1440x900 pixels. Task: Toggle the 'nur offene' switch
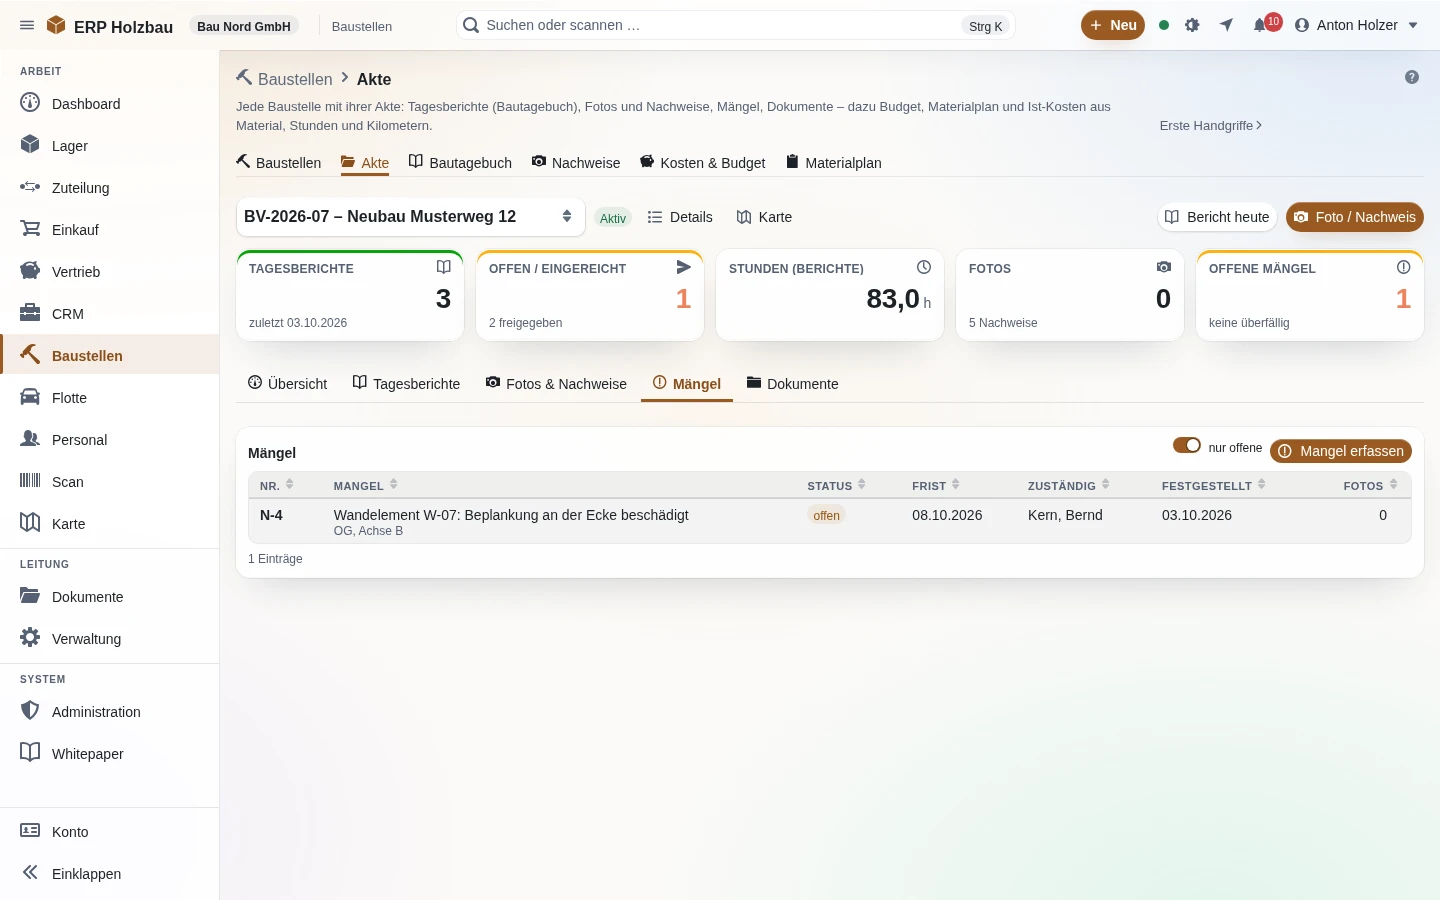click(x=1187, y=445)
